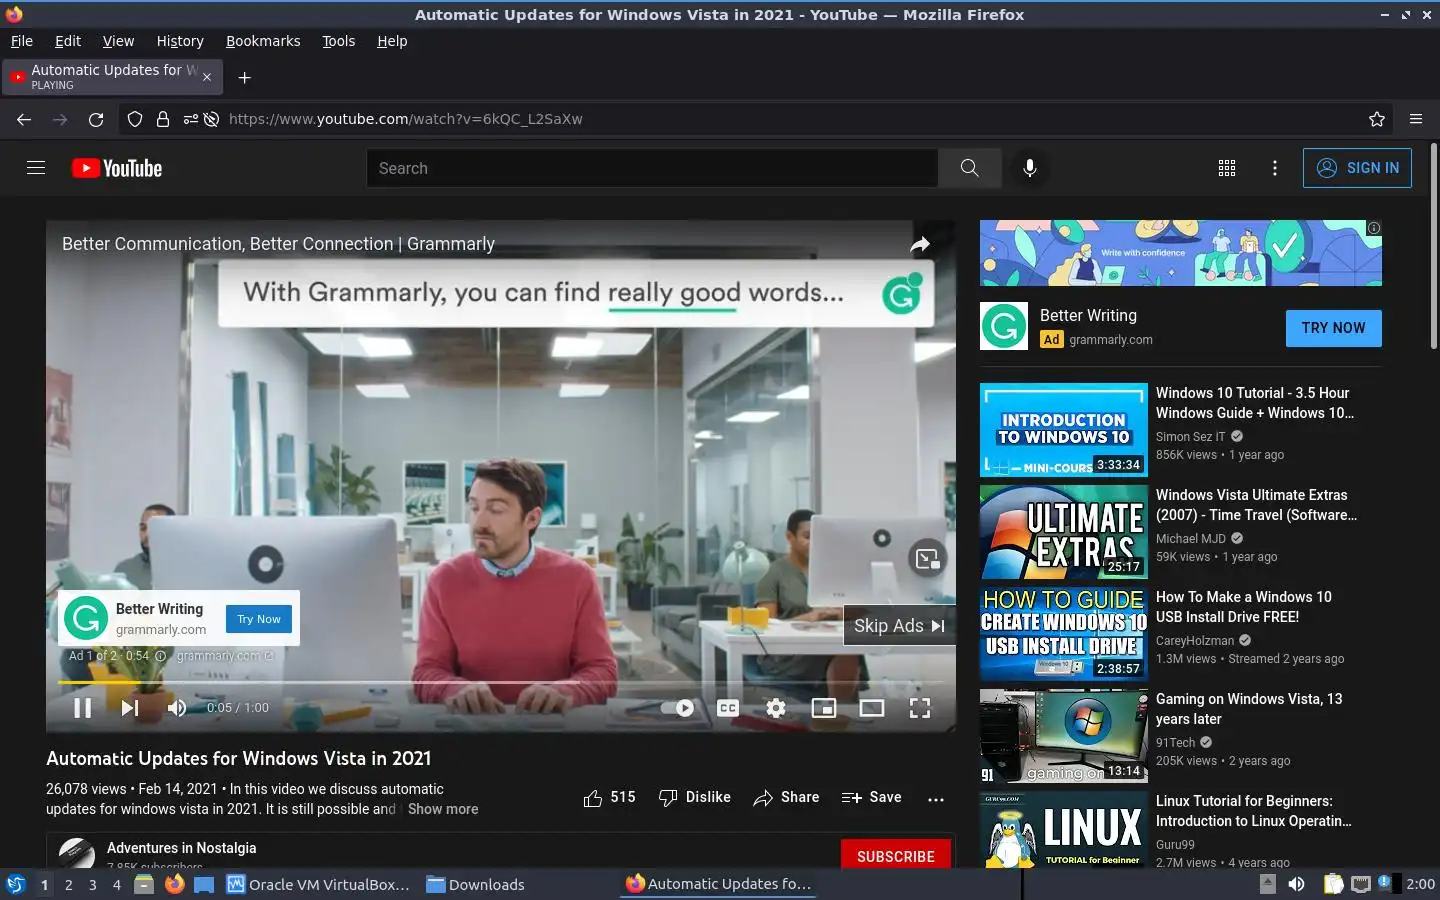The width and height of the screenshot is (1440, 900).
Task: Open the History menu
Action: (180, 41)
